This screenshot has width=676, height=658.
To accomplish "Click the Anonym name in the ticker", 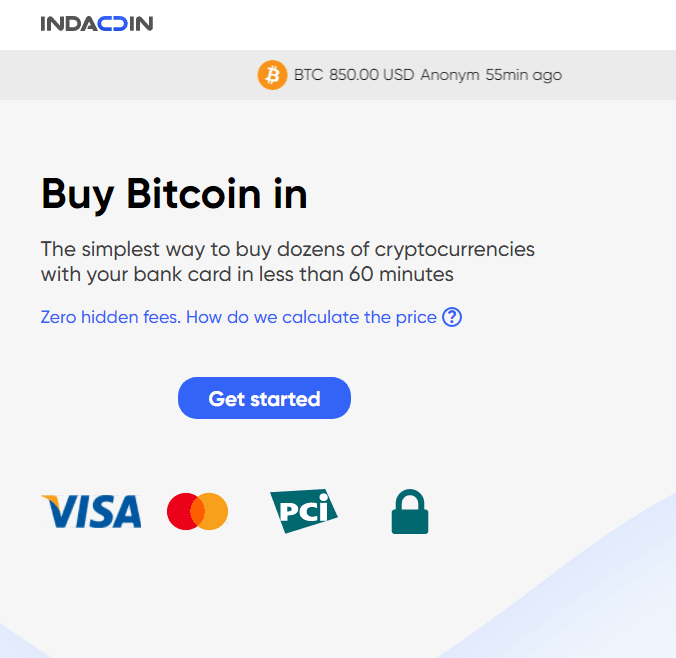I will pos(450,75).
